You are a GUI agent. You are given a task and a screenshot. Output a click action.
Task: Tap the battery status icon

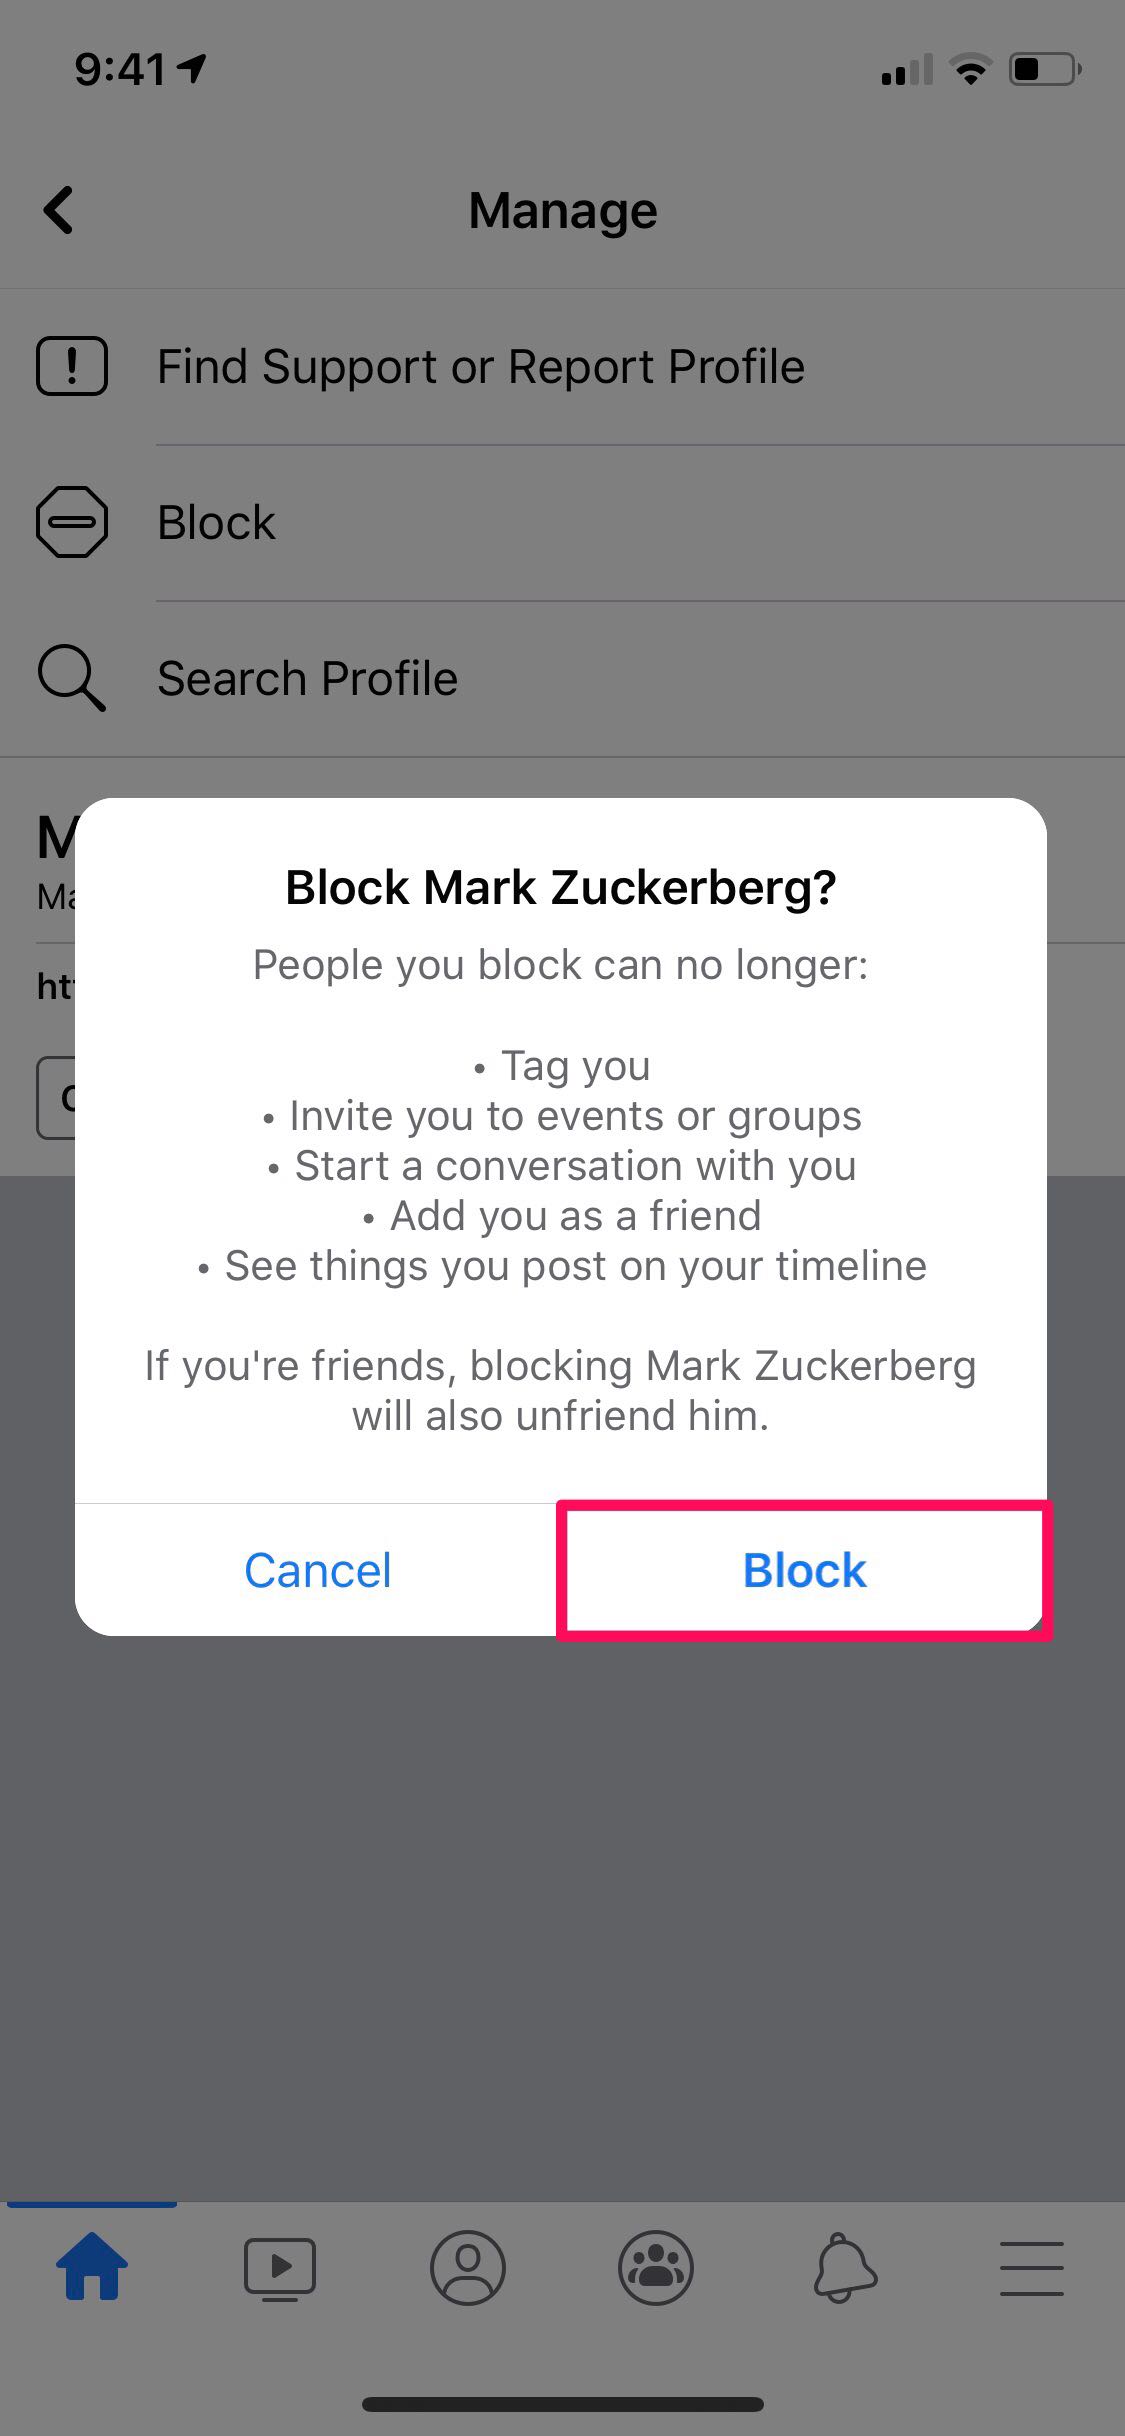[1044, 70]
